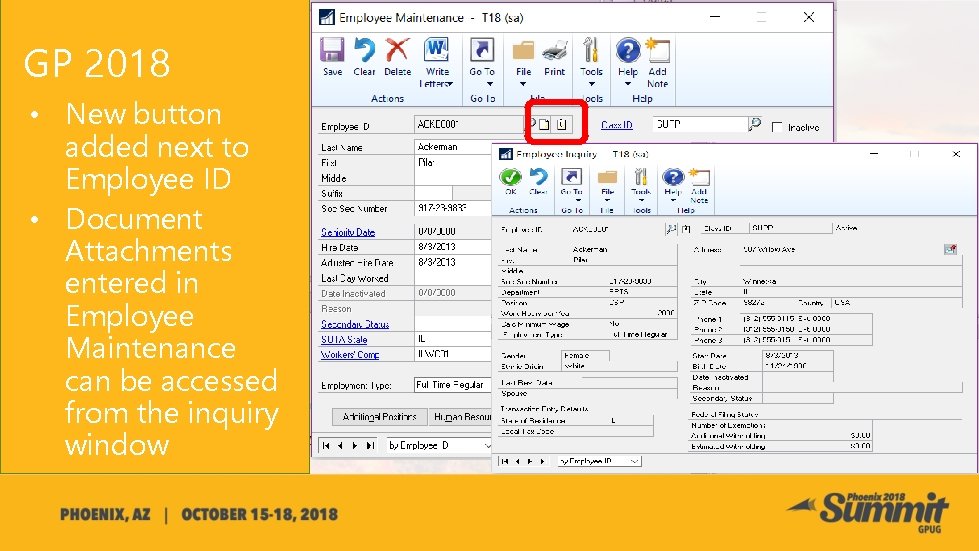979x551 pixels.
Task: Click Seniority Date link
Action: tap(348, 232)
